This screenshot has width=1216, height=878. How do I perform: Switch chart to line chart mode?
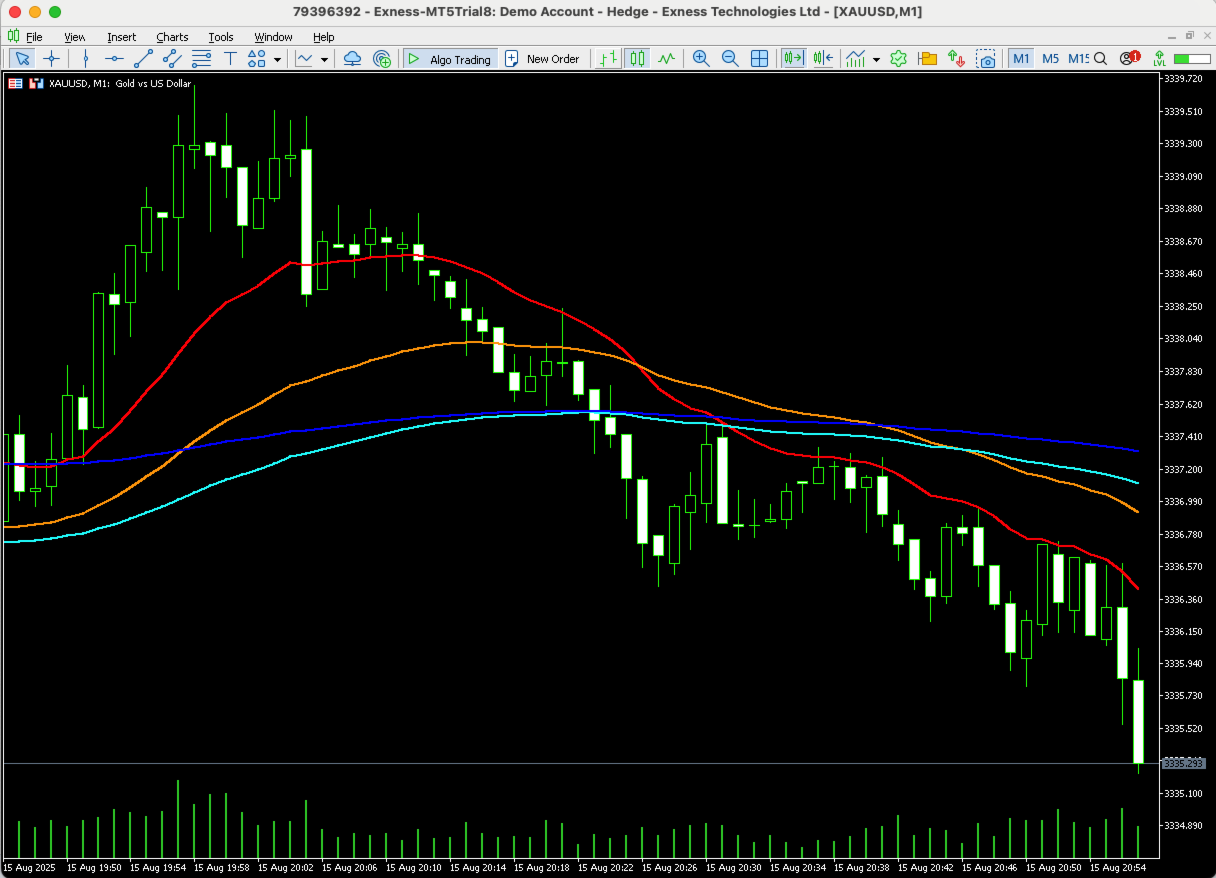(x=666, y=59)
